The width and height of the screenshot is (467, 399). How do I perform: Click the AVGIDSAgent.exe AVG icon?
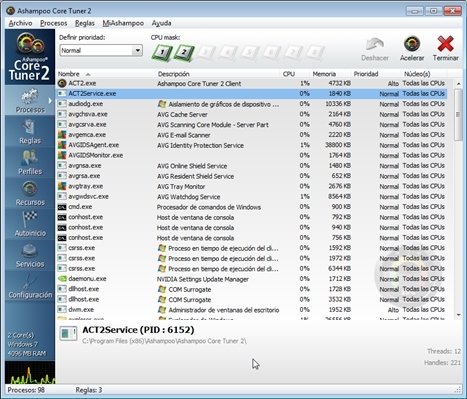62,145
